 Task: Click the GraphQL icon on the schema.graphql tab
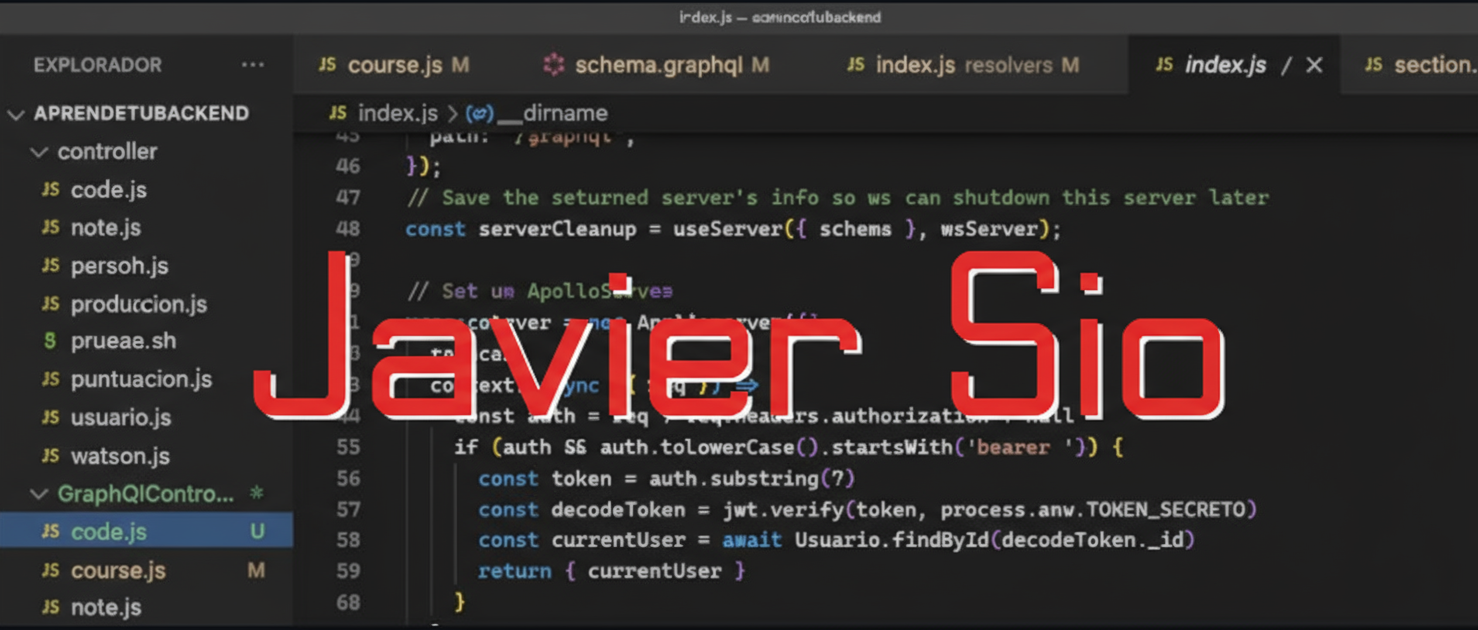[x=553, y=65]
